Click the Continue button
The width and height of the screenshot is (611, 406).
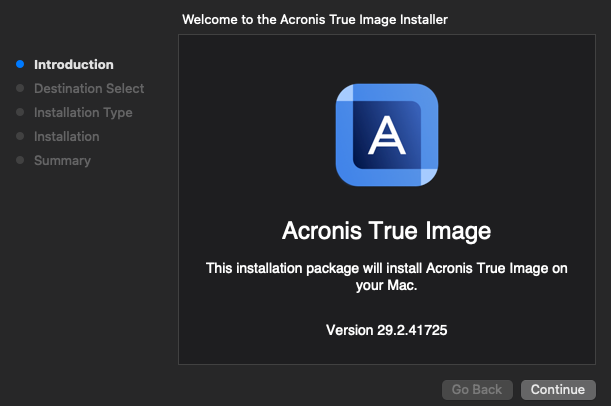click(558, 389)
